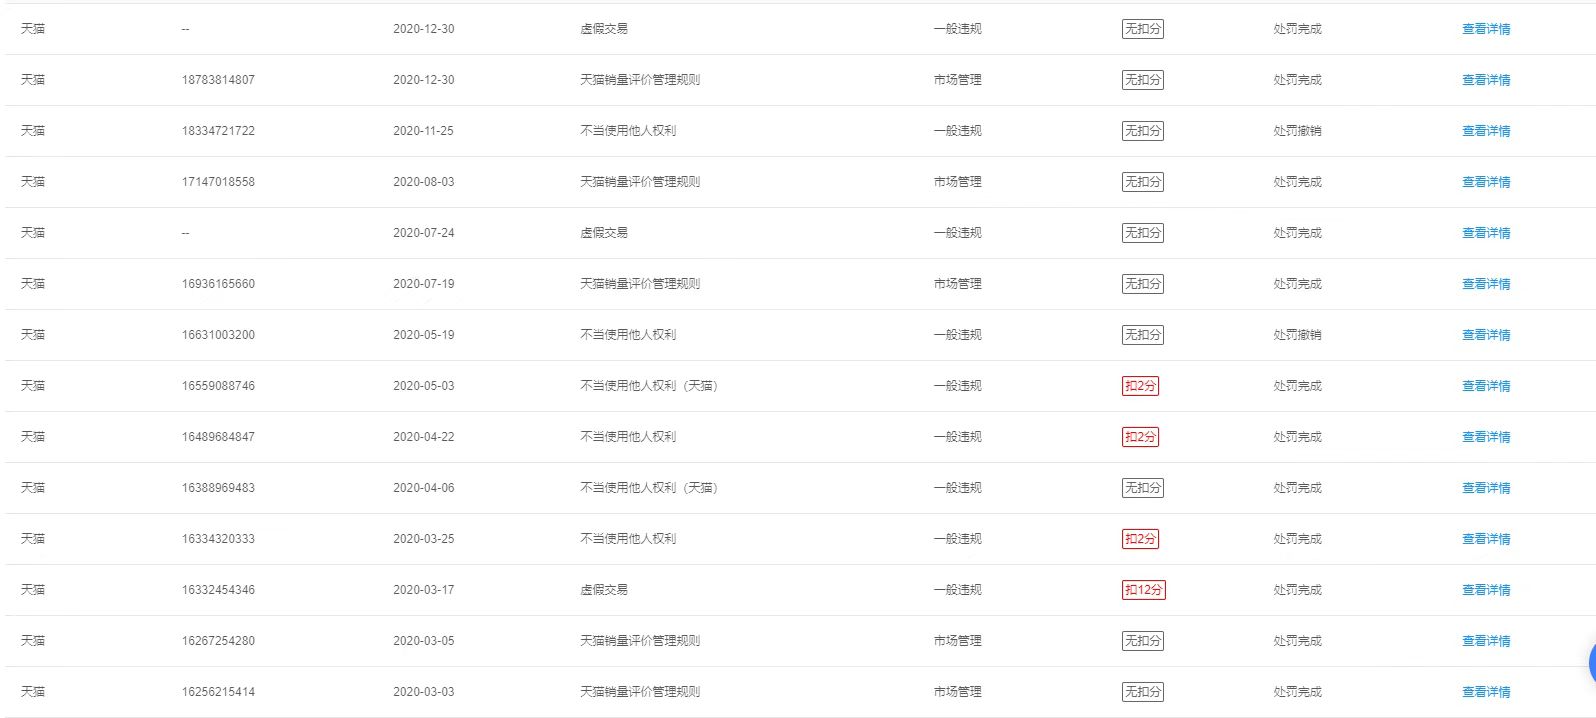Open 查看详情 for record 16559088746
Image resolution: width=1596 pixels, height=718 pixels.
click(1486, 386)
